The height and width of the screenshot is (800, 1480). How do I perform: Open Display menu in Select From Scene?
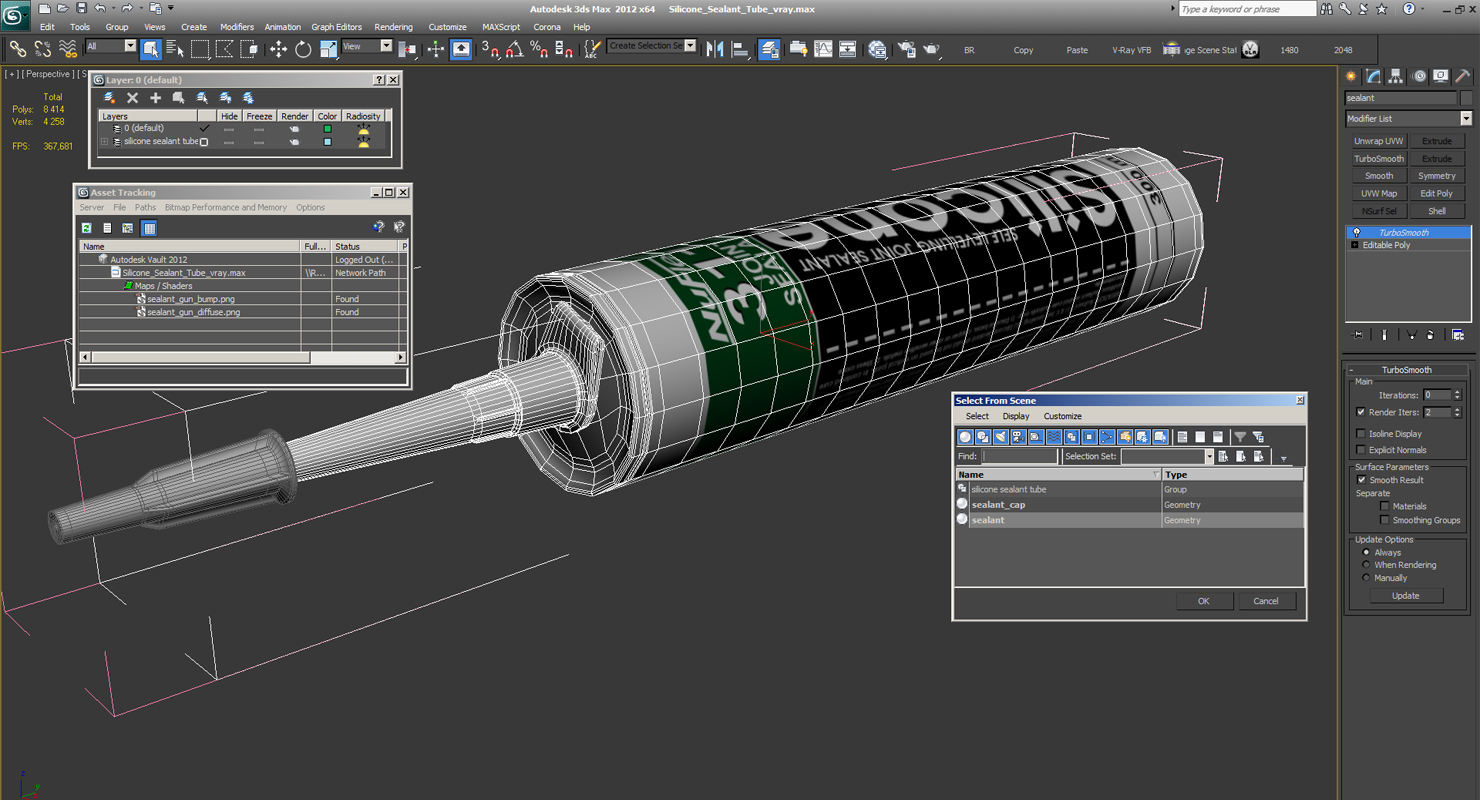click(x=1016, y=416)
